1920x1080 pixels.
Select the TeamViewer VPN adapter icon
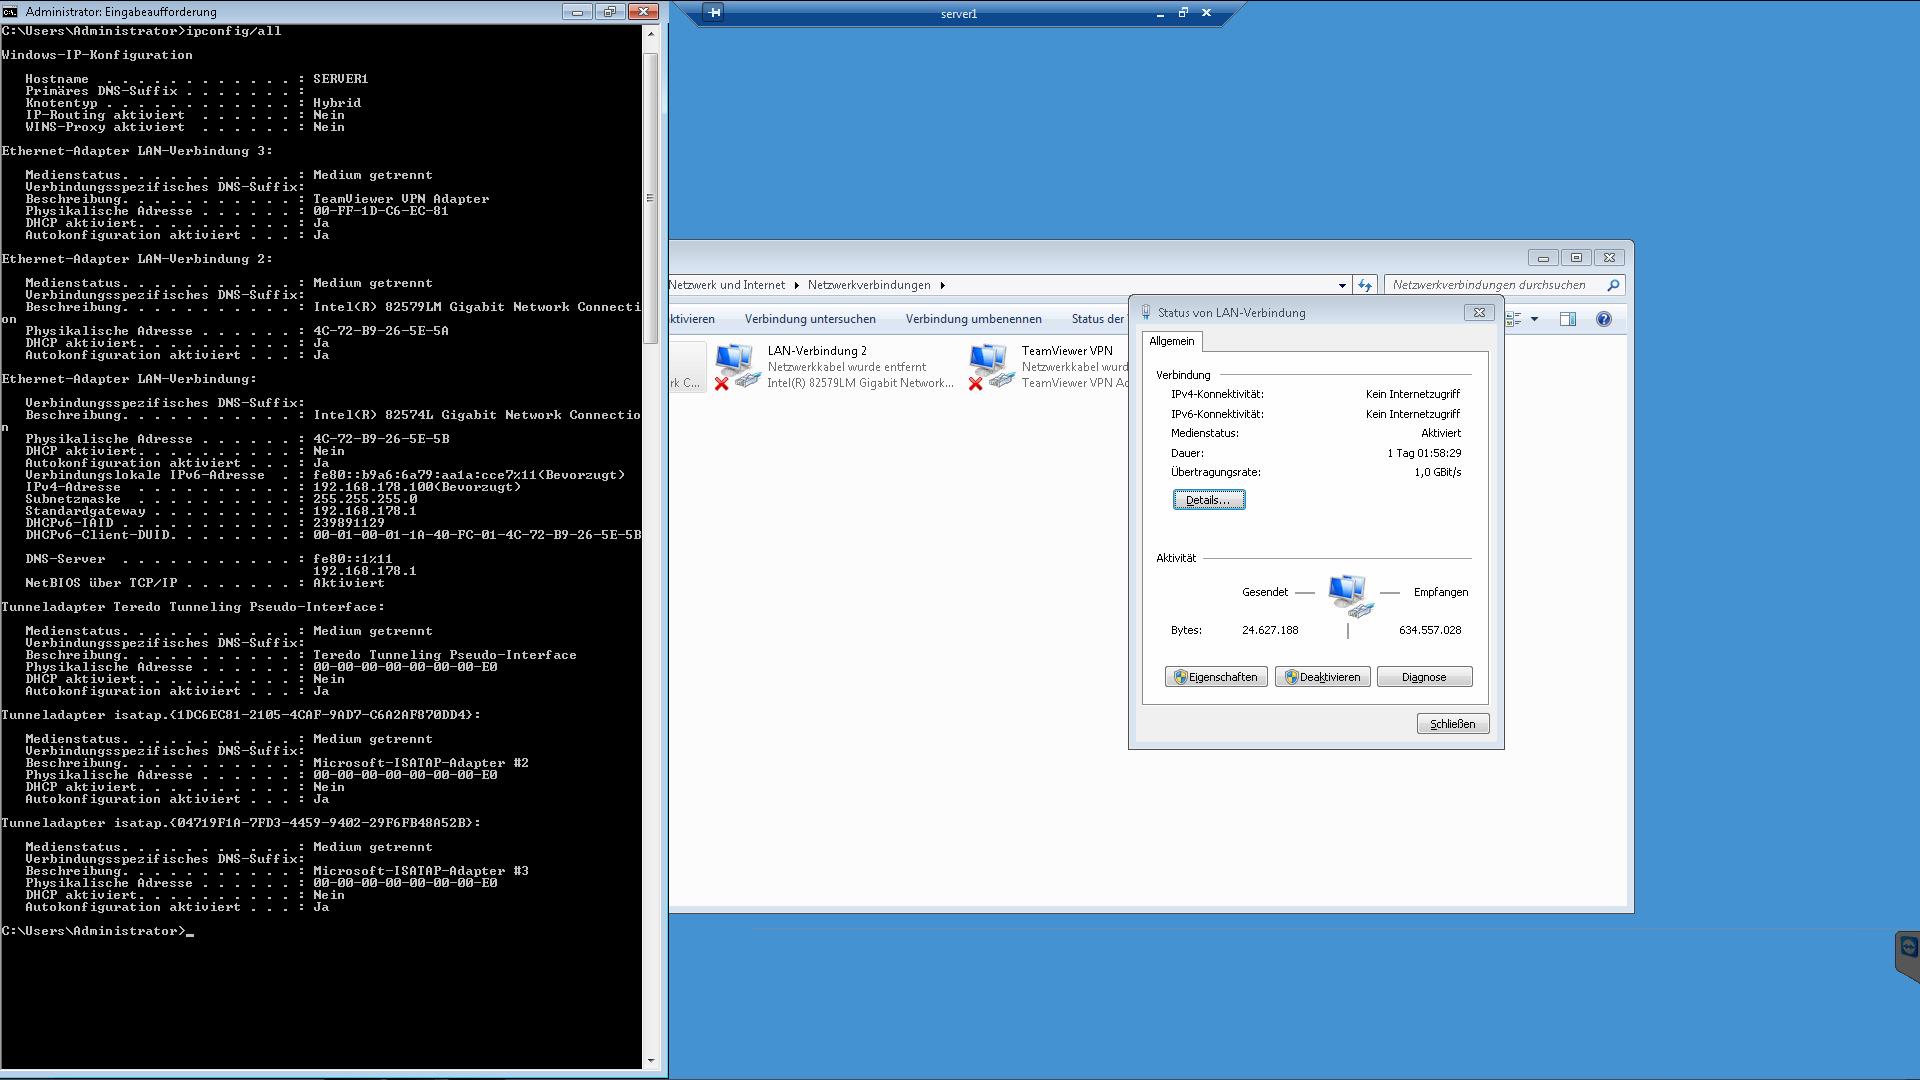click(991, 366)
